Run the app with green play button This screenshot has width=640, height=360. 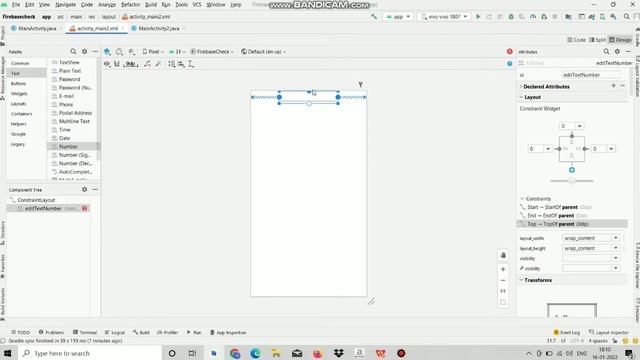[478, 17]
